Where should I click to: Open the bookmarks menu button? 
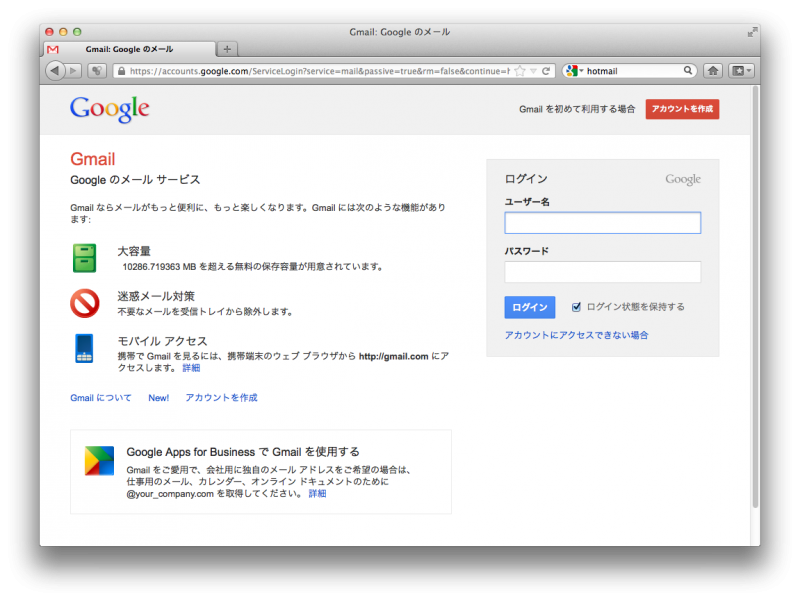741,70
